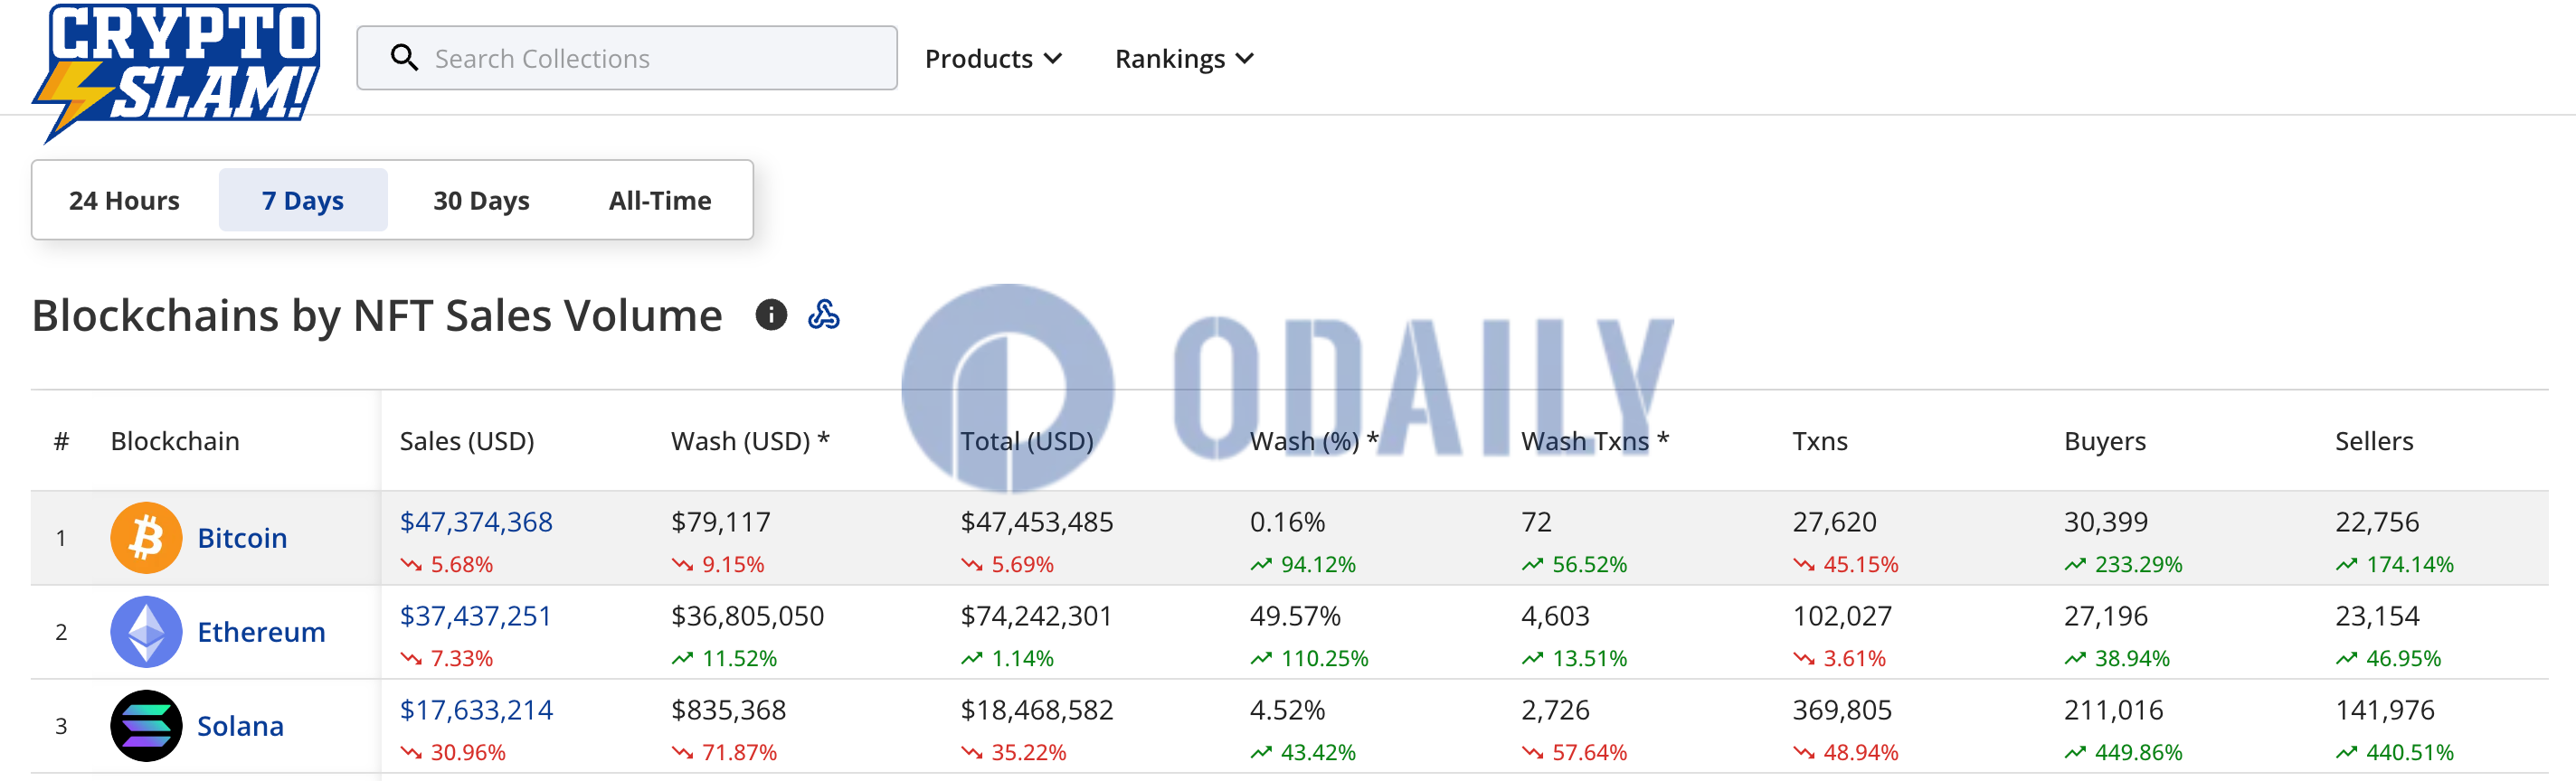Click Solana wash value $835,368
Image resolution: width=2576 pixels, height=781 pixels.
729,710
